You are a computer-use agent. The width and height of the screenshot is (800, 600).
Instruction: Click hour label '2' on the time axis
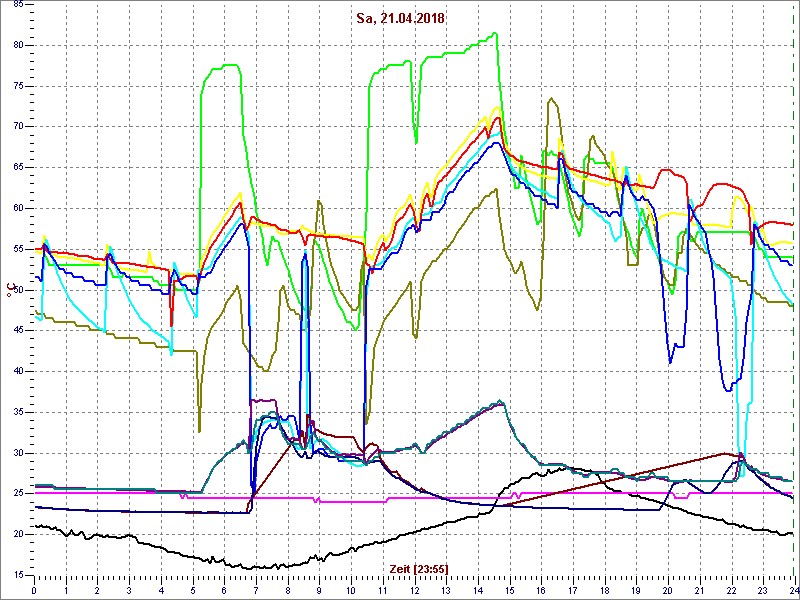97,591
